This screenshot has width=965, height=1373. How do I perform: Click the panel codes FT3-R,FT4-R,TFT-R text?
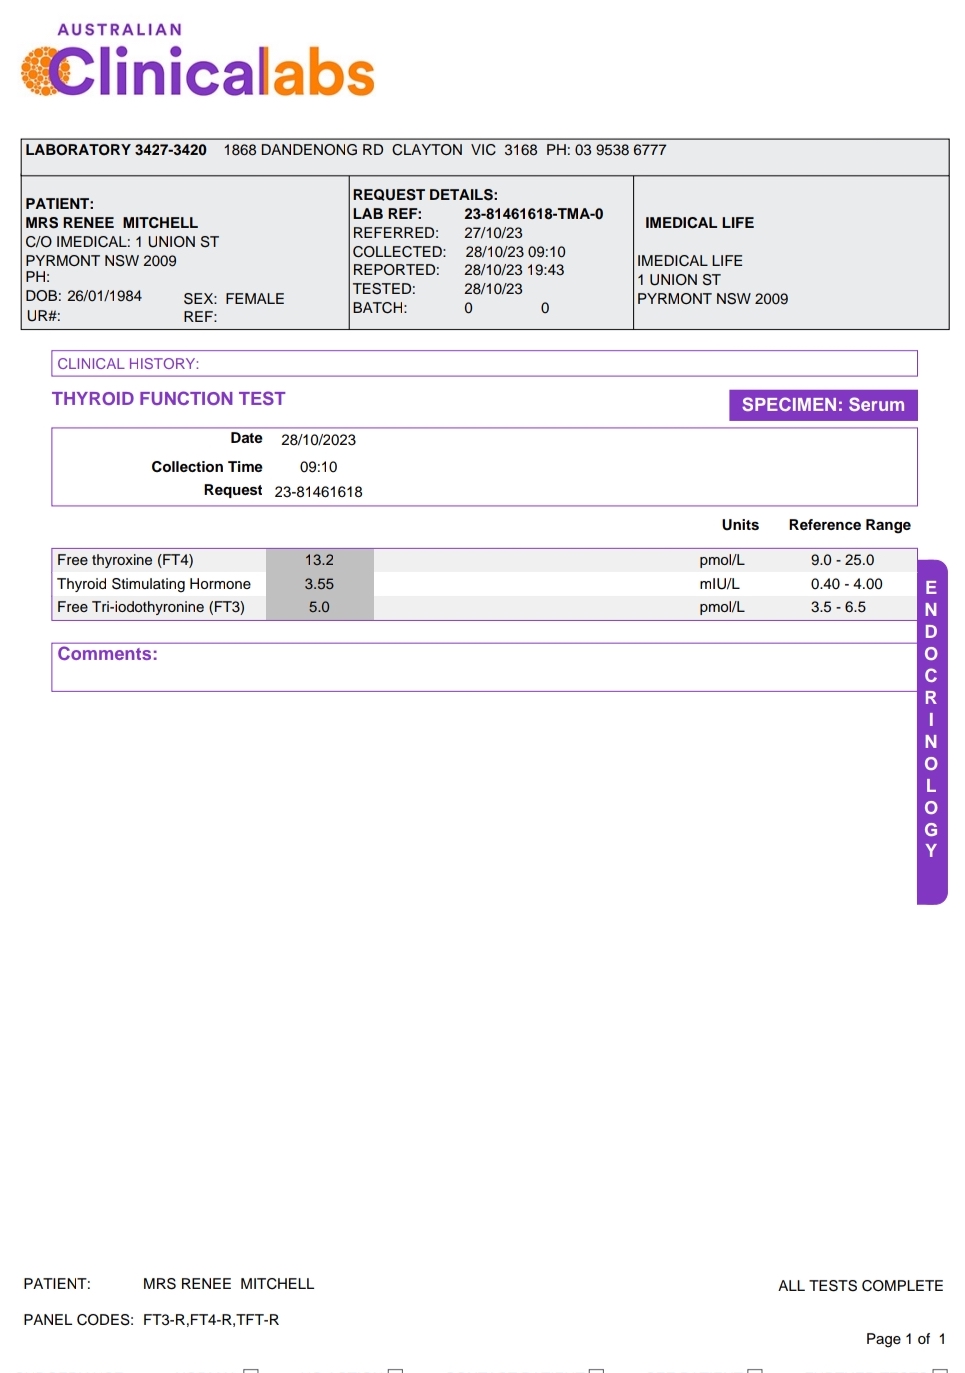[x=211, y=1320]
